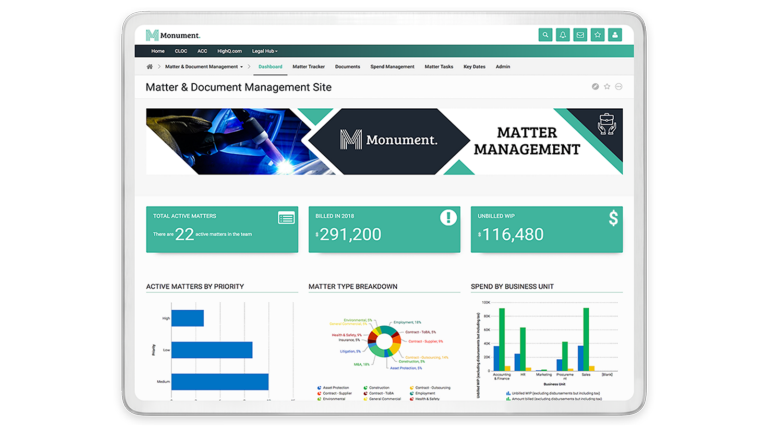Favorite the site with the star outline icon
The image size is (768, 432).
click(607, 87)
